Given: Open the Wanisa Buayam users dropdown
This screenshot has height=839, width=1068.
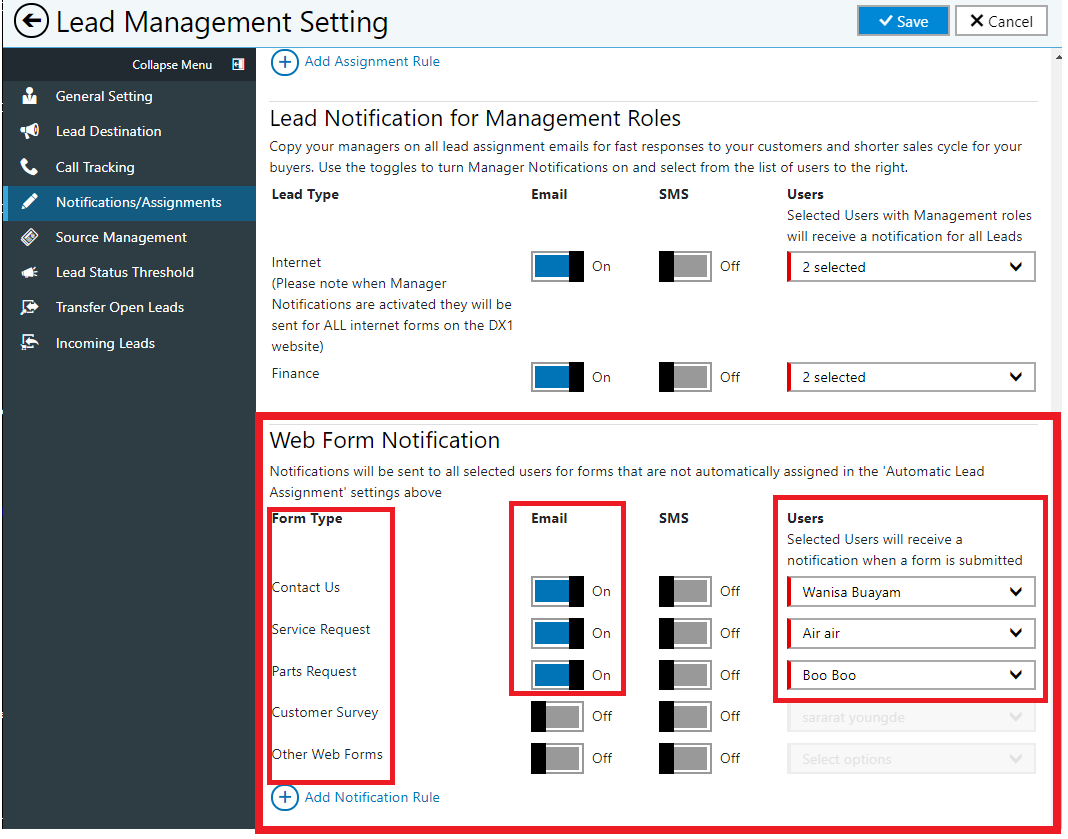Looking at the screenshot, I should 911,592.
